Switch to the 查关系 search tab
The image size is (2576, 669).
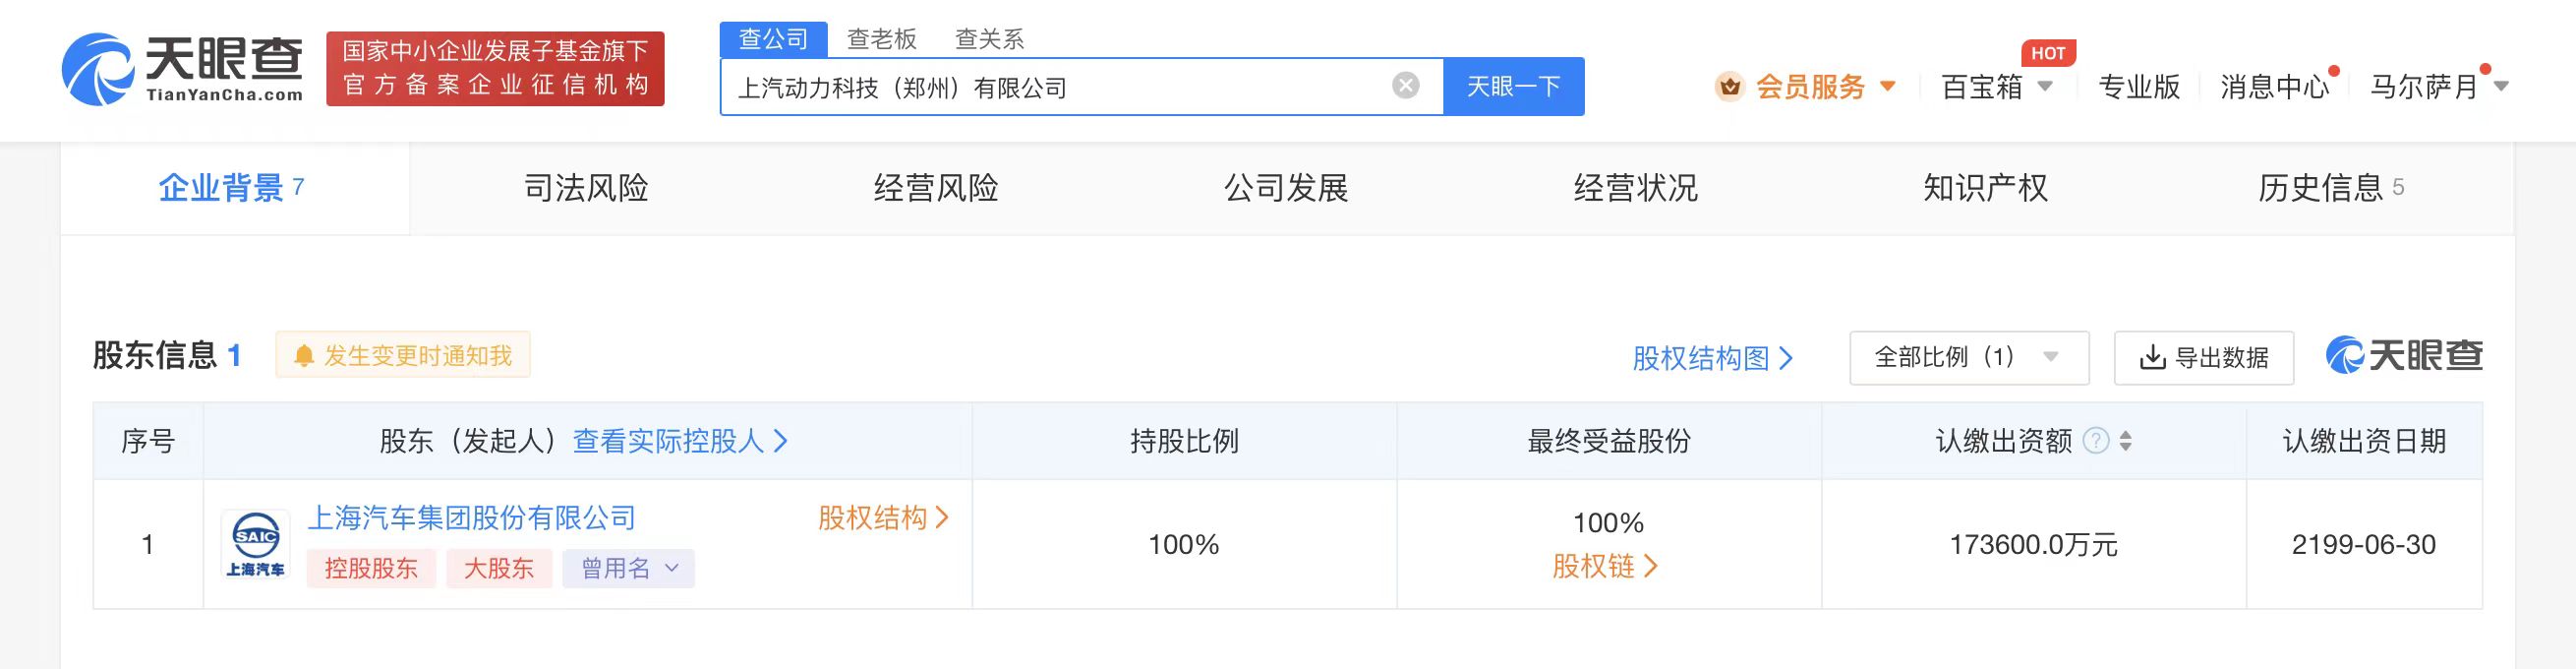[989, 39]
